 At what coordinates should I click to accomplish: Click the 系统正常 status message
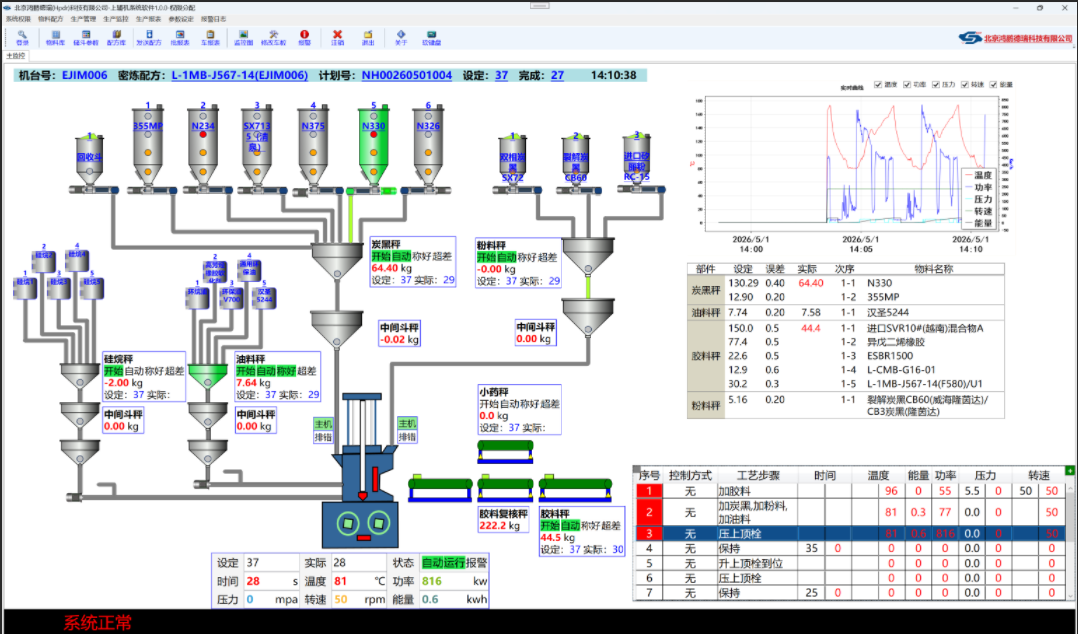[x=98, y=623]
